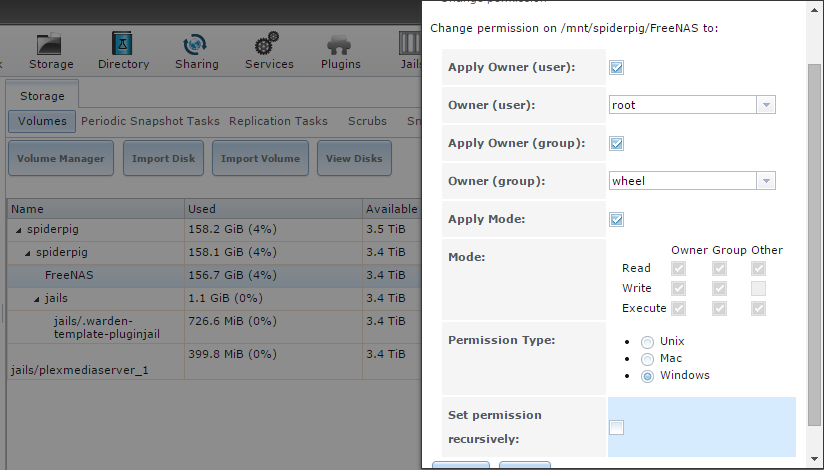This screenshot has height=470, width=824.
Task: Select the Mac permission type
Action: point(647,359)
